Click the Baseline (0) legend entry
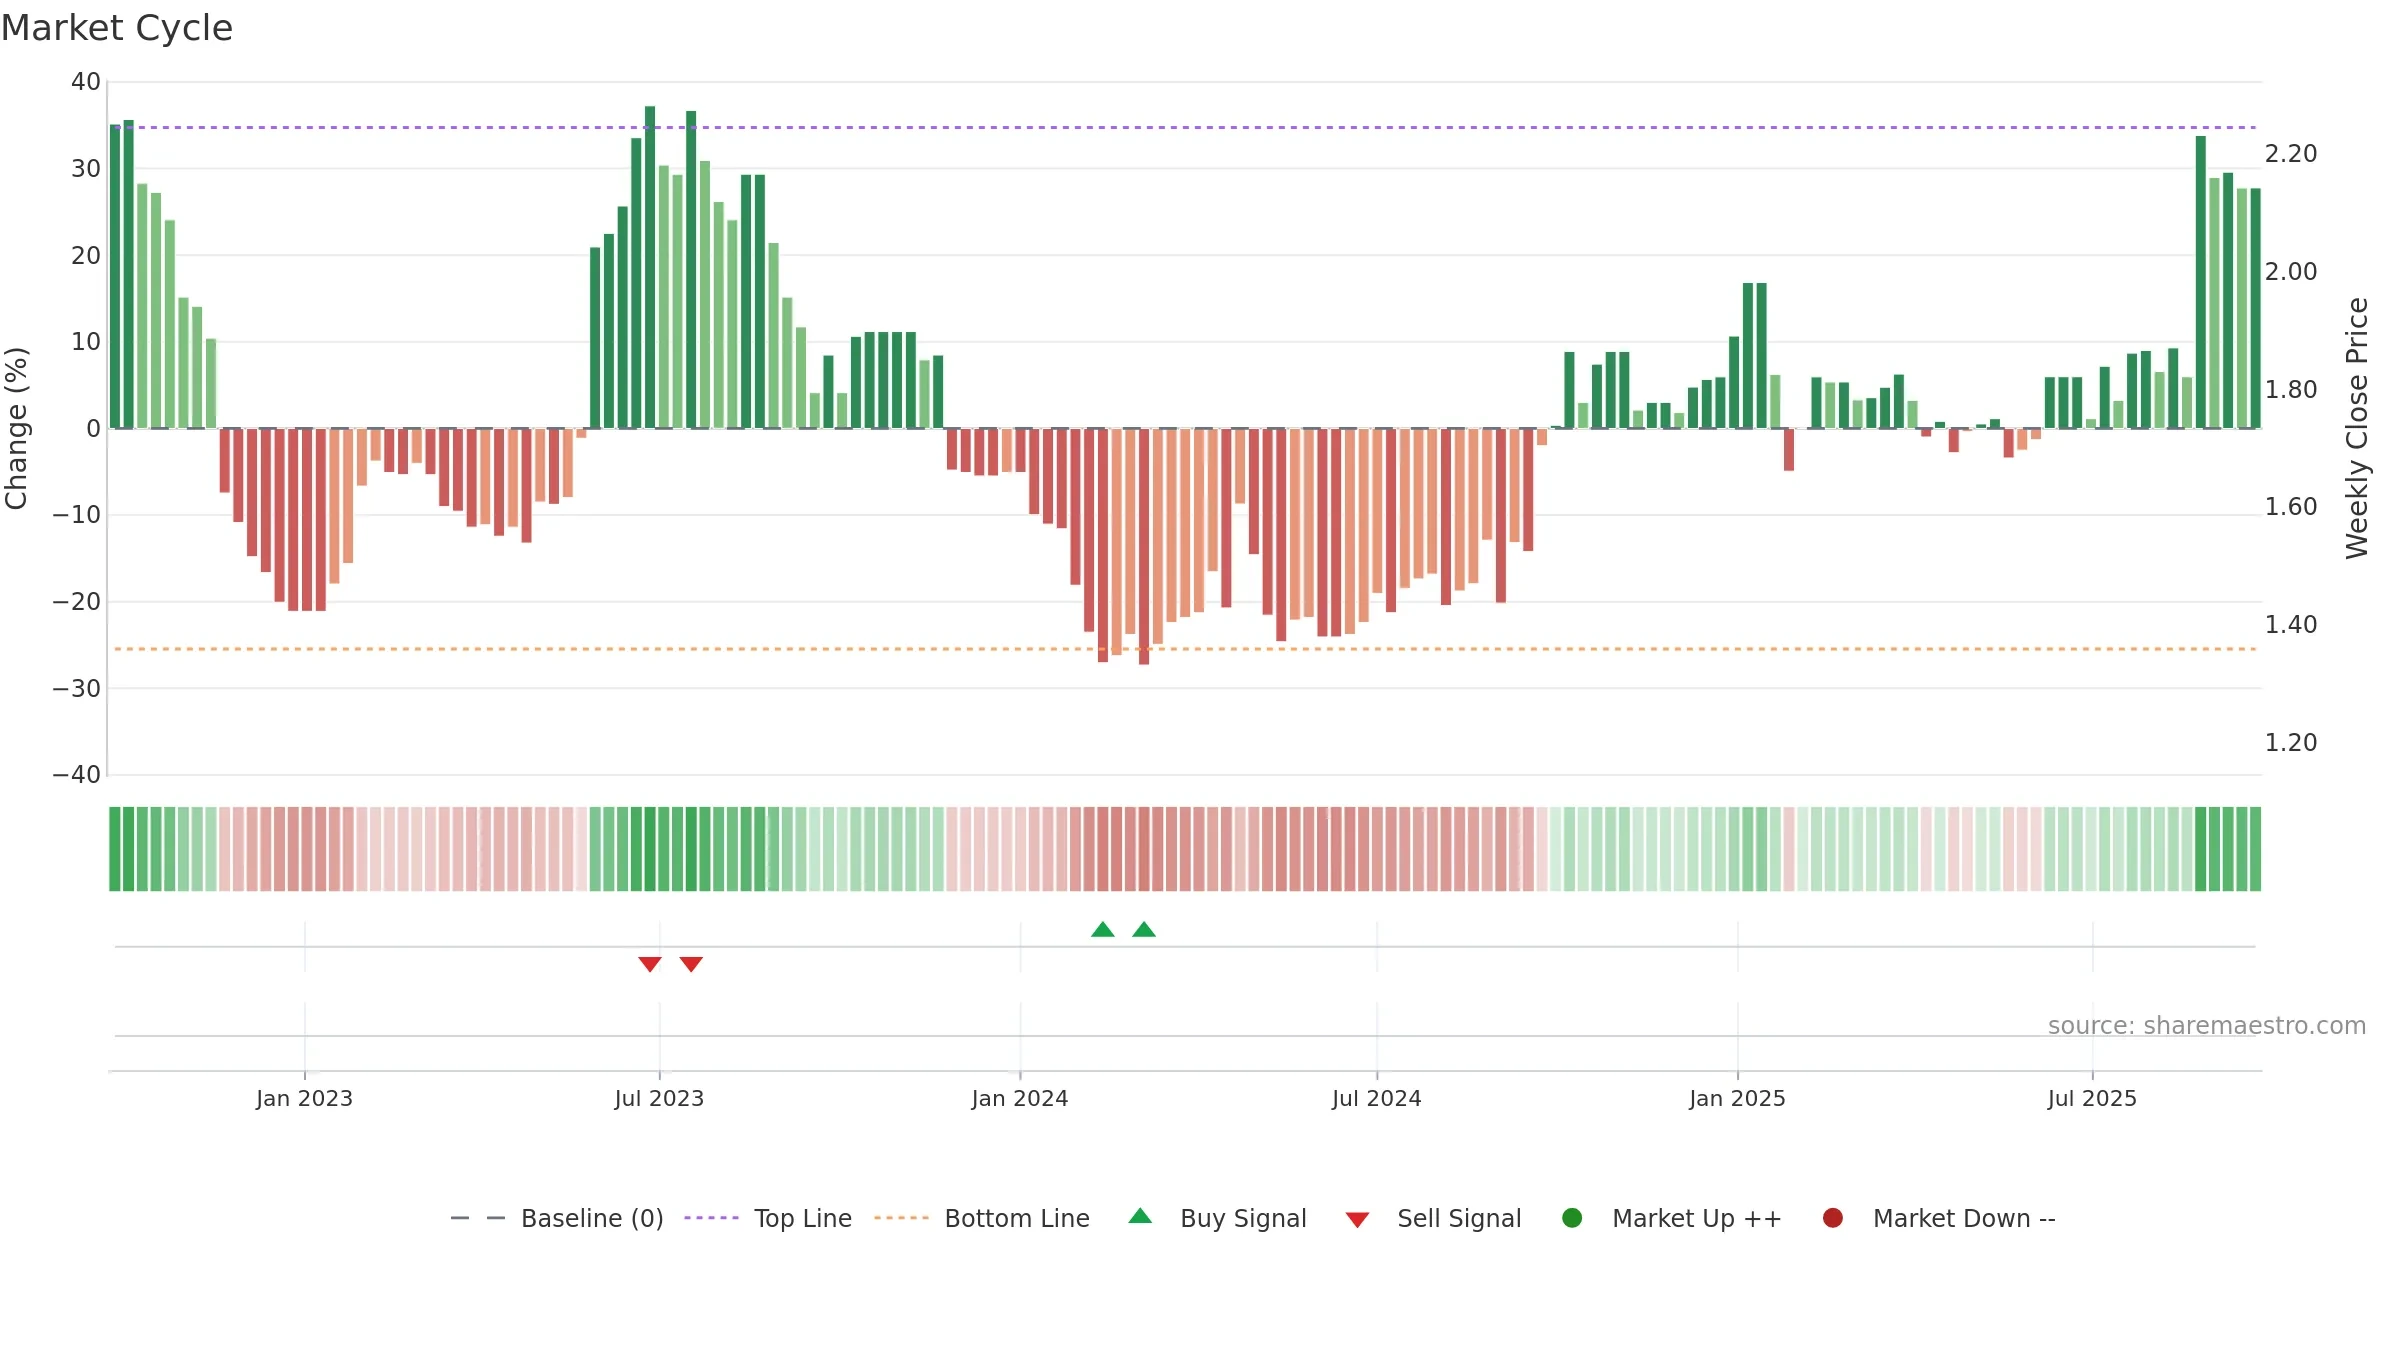Screen dimensions: 2400x1350 click(557, 1218)
